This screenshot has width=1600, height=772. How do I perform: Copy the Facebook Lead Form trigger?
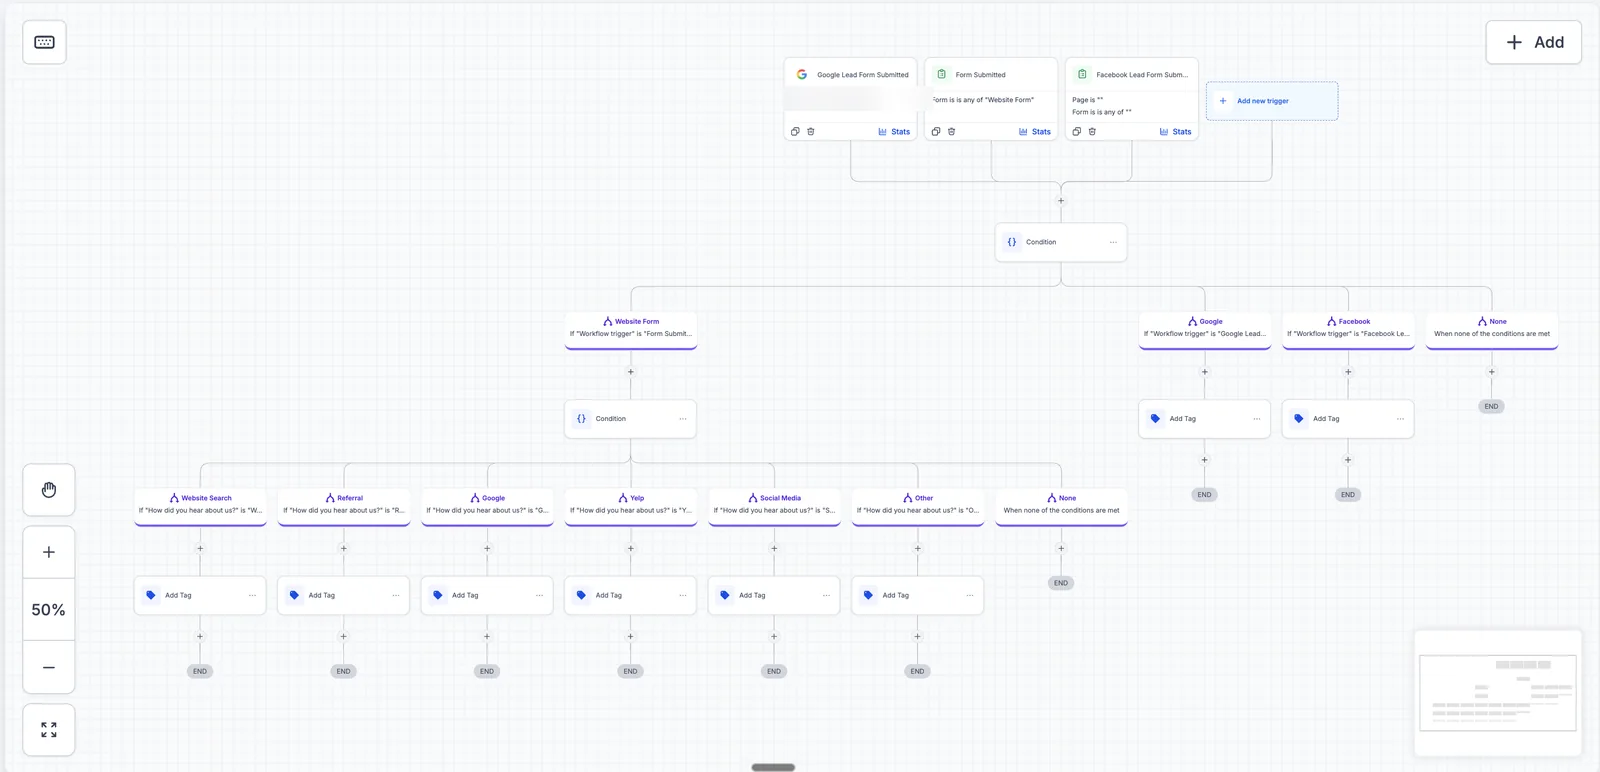pos(1077,131)
